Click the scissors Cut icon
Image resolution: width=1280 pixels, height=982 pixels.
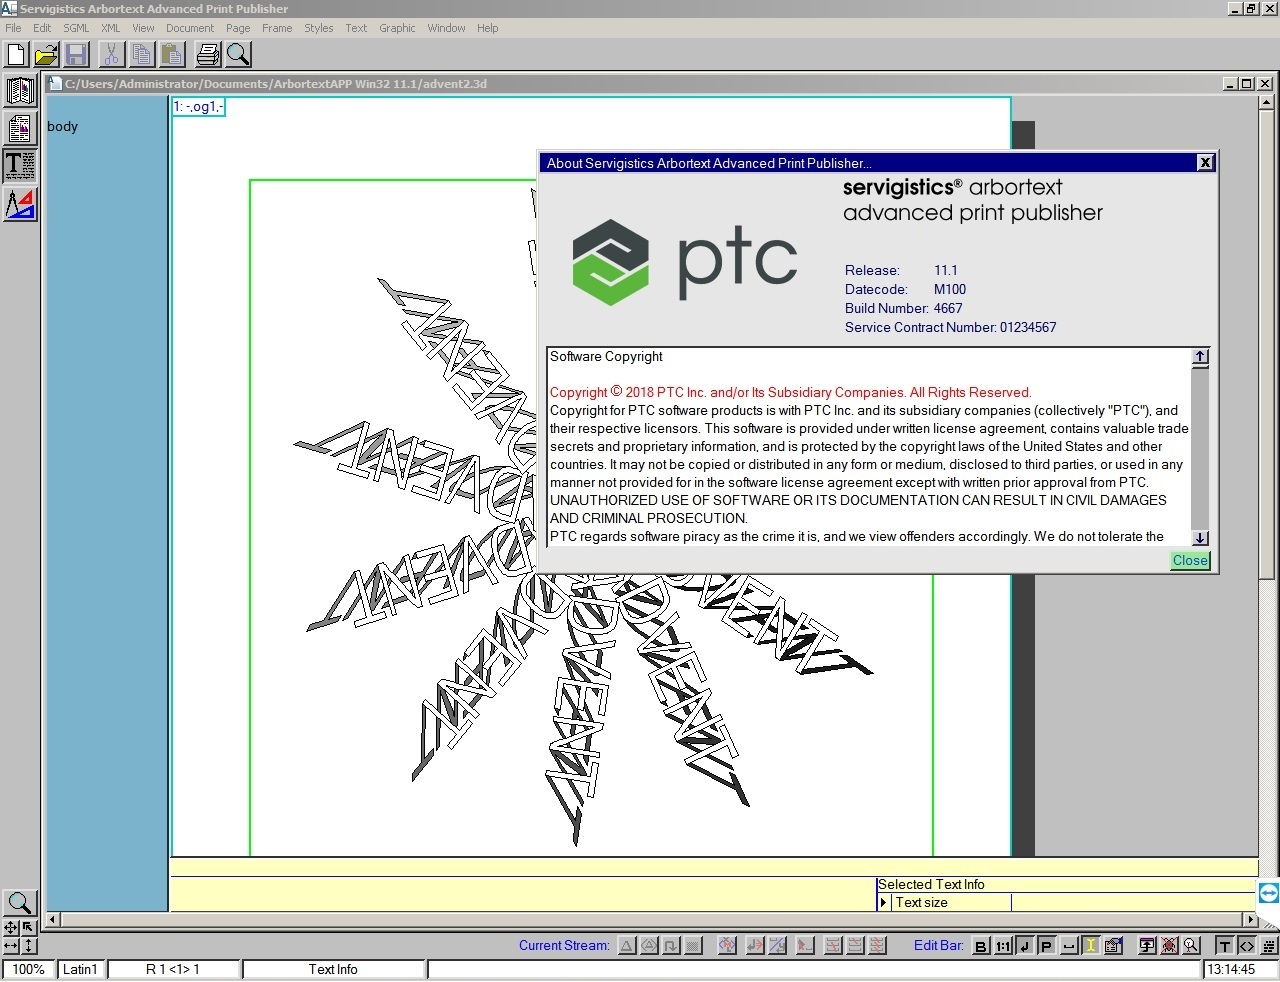(112, 54)
